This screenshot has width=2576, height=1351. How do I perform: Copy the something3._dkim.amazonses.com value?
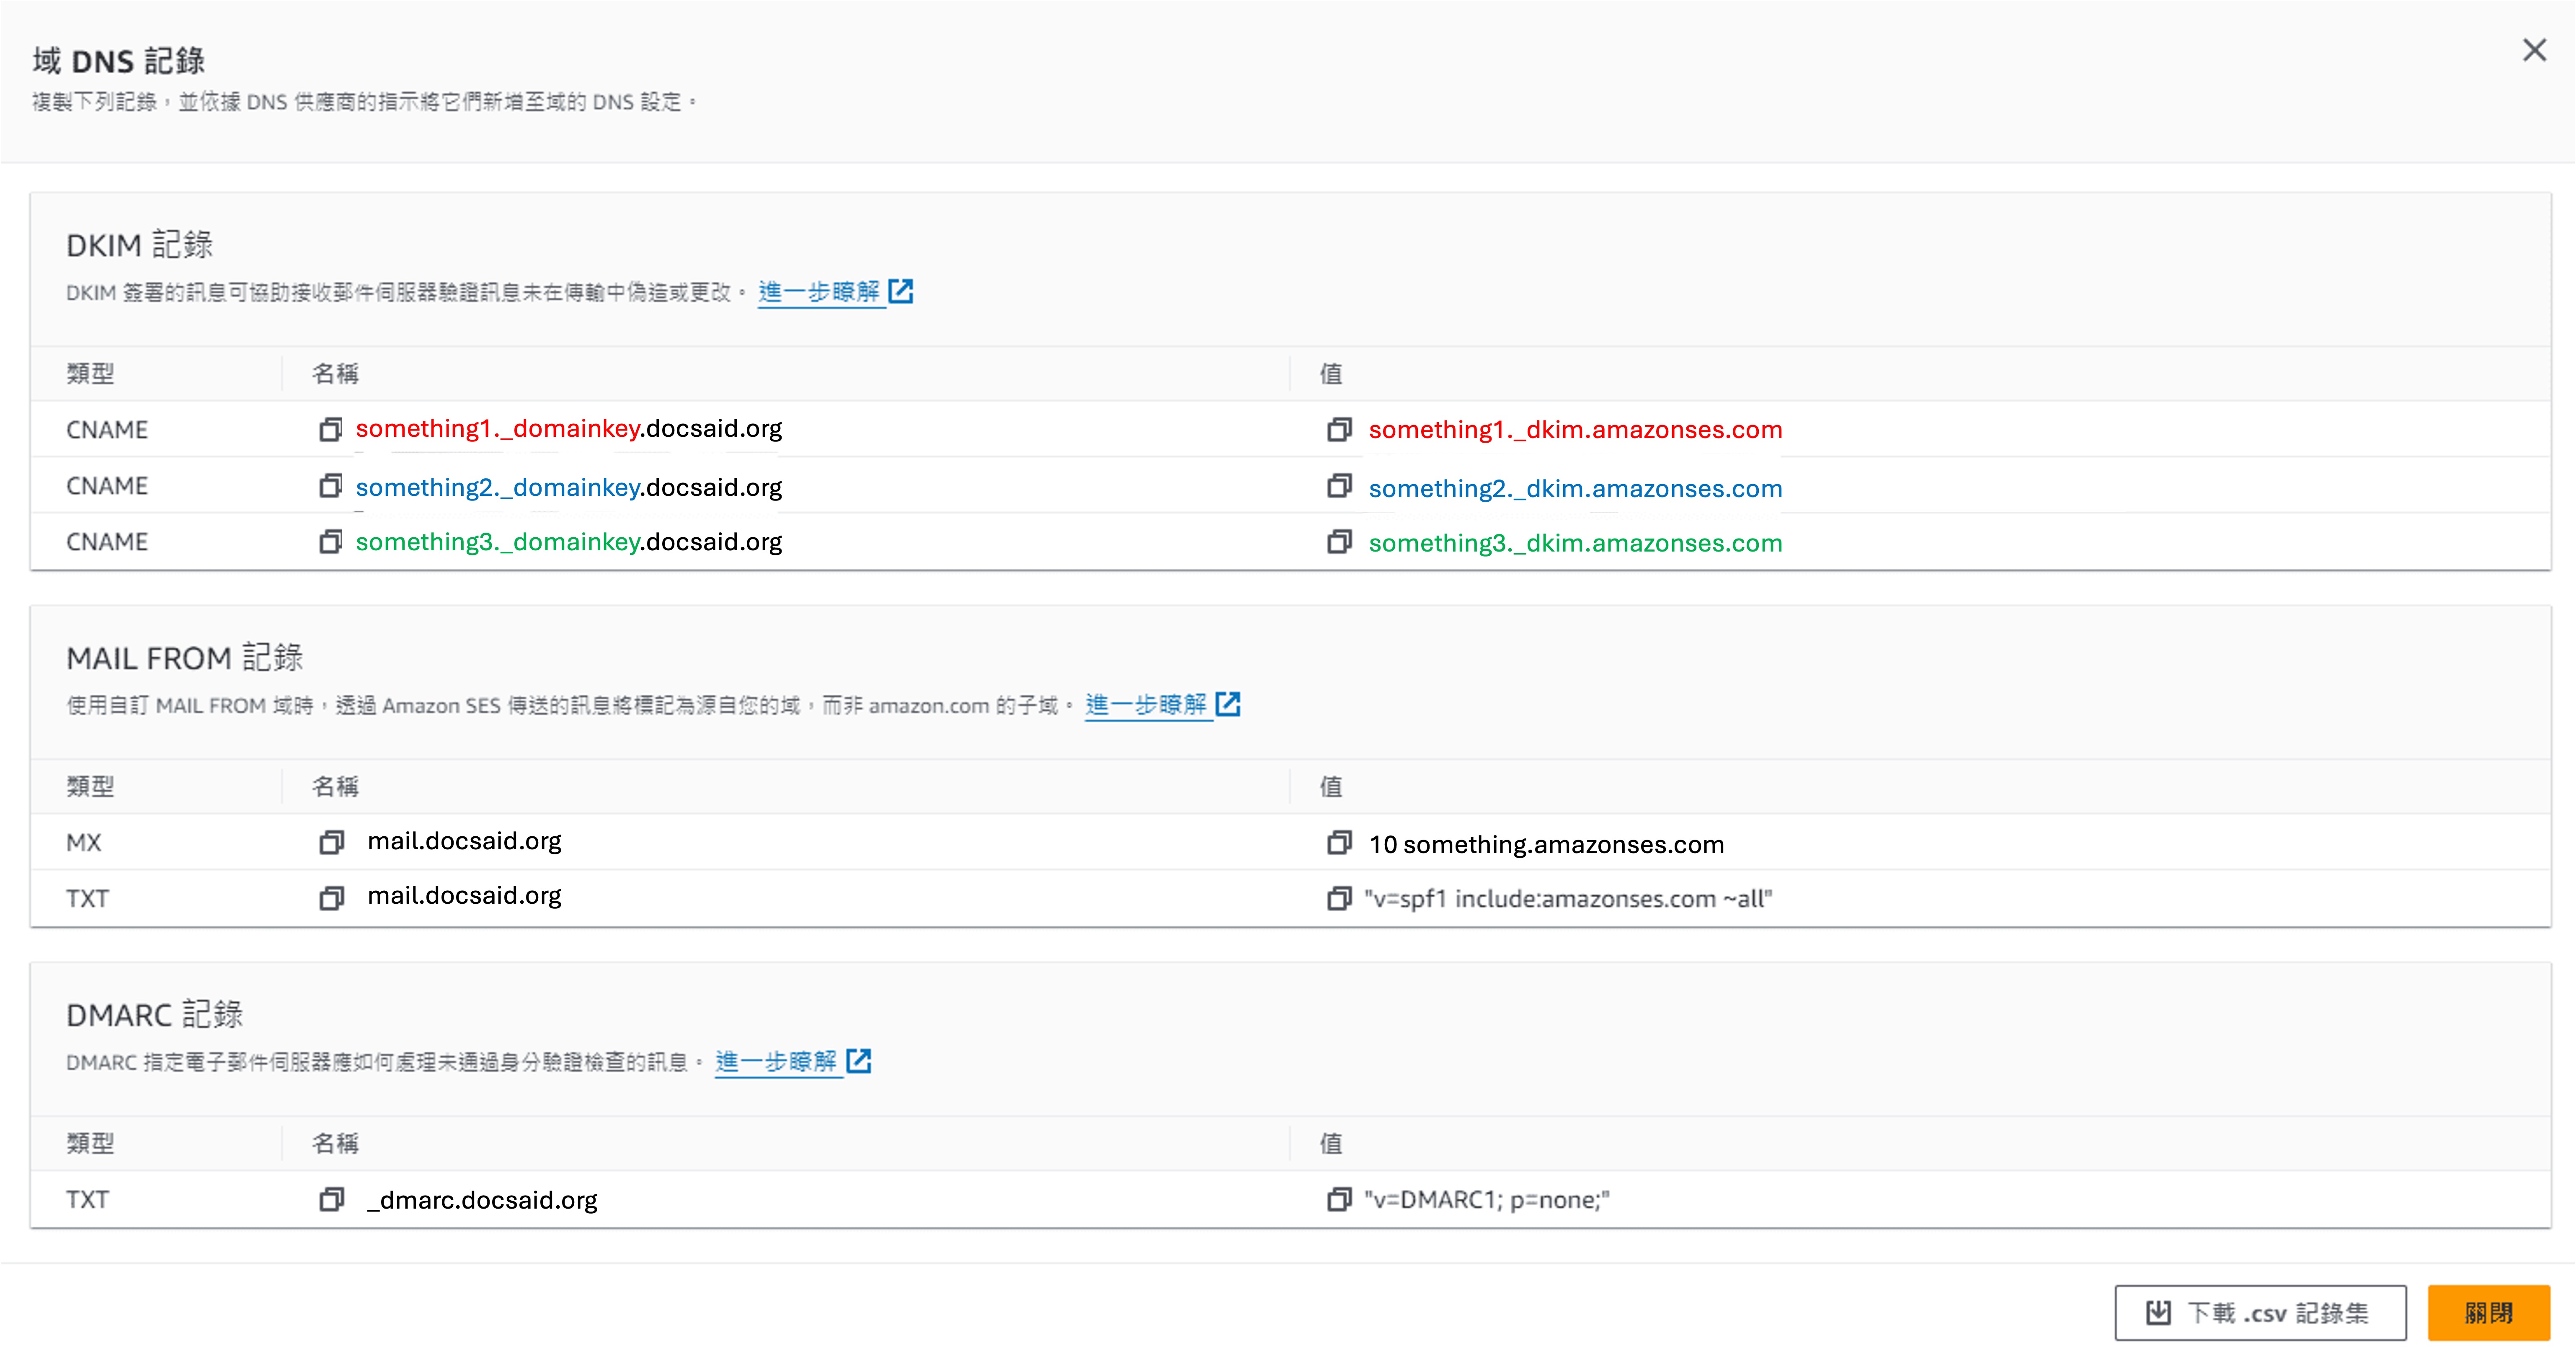pos(1339,542)
